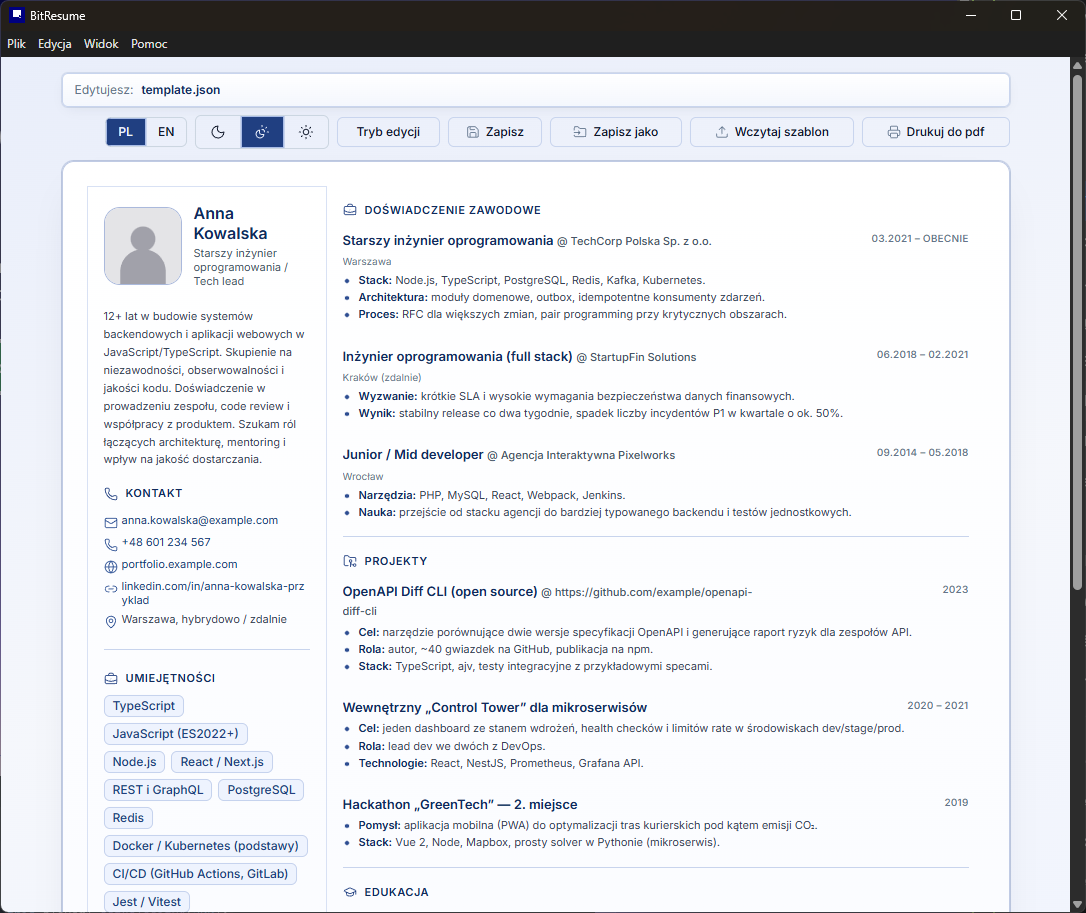Click the icon next to UMIEJĘTNOŚCI heading

tap(109, 677)
